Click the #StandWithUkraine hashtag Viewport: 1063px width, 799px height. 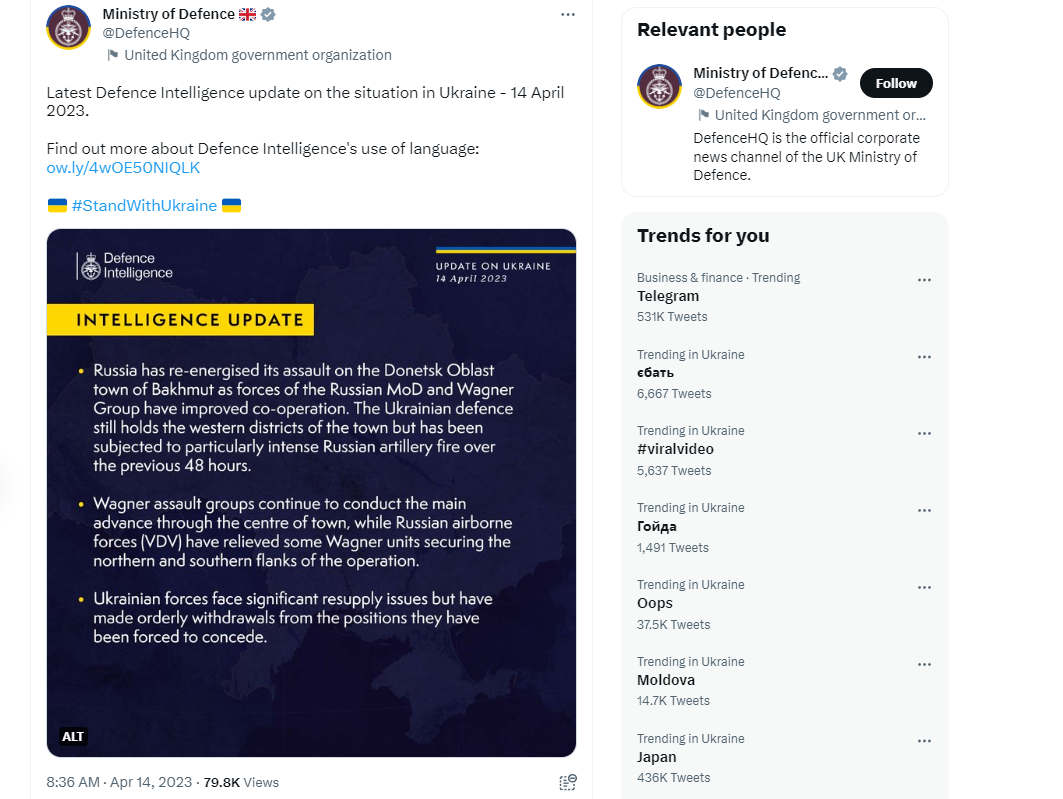tap(144, 205)
